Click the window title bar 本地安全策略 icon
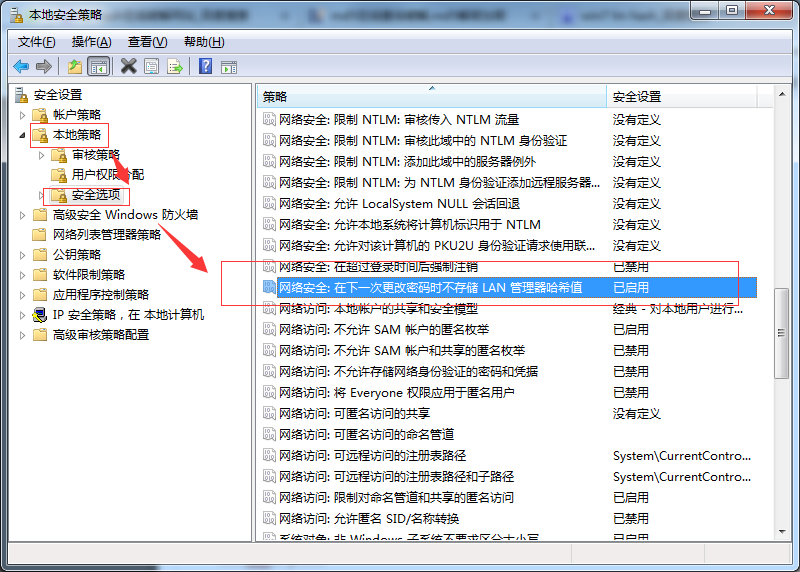The width and height of the screenshot is (800, 572). 17,15
